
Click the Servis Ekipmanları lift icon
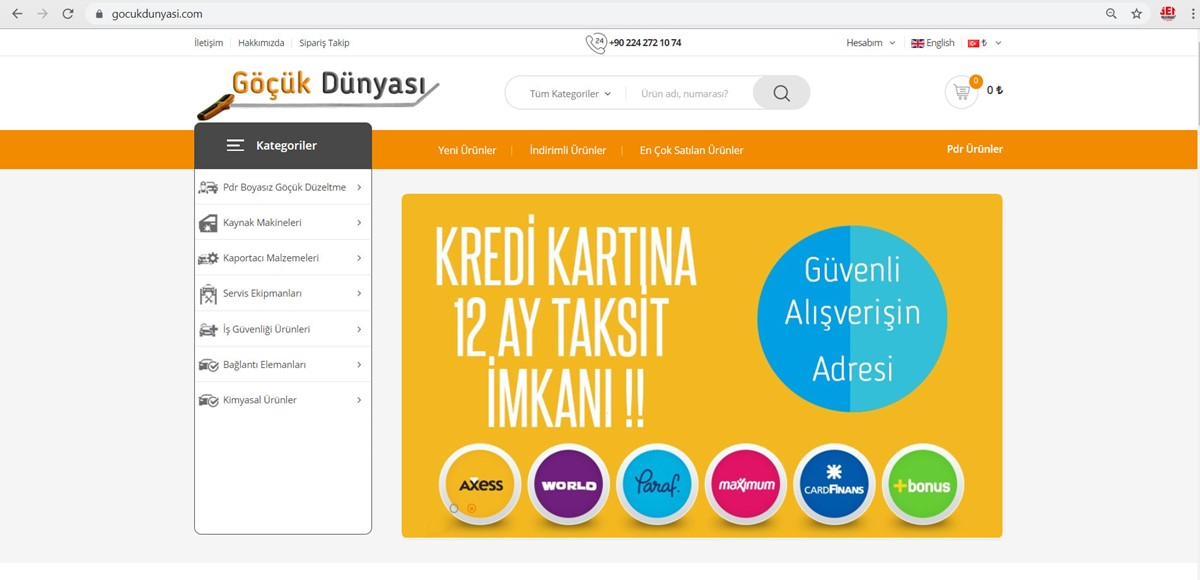click(x=208, y=294)
